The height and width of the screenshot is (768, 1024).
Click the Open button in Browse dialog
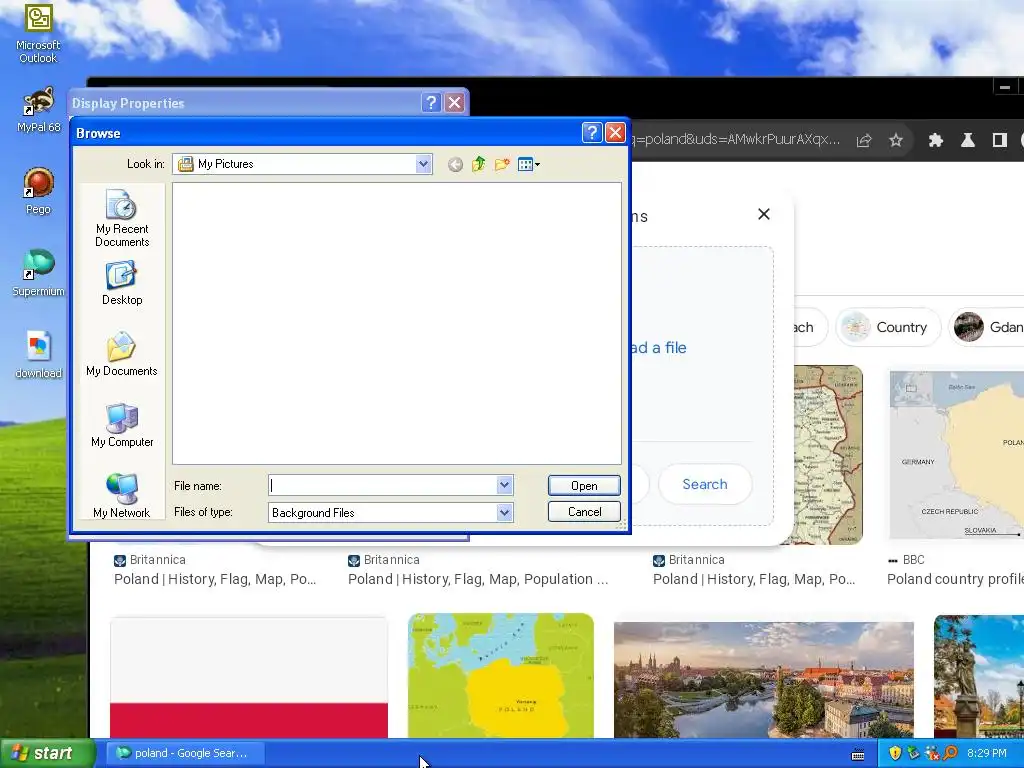click(584, 485)
